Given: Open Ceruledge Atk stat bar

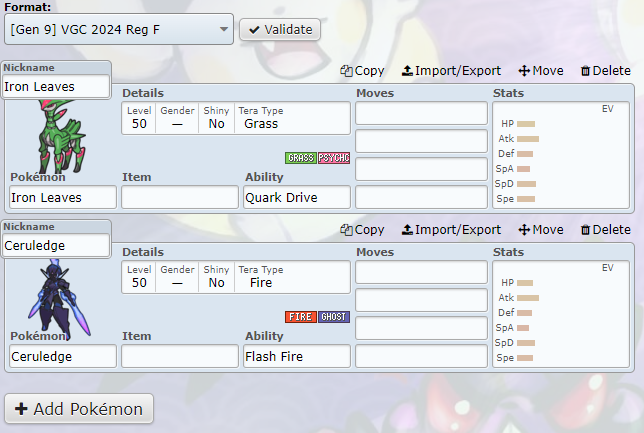Looking at the screenshot, I should pos(528,298).
